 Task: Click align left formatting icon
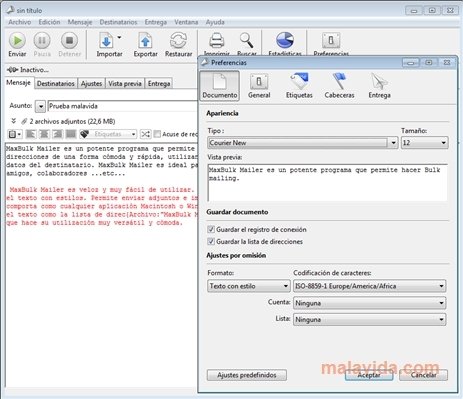click(x=31, y=134)
